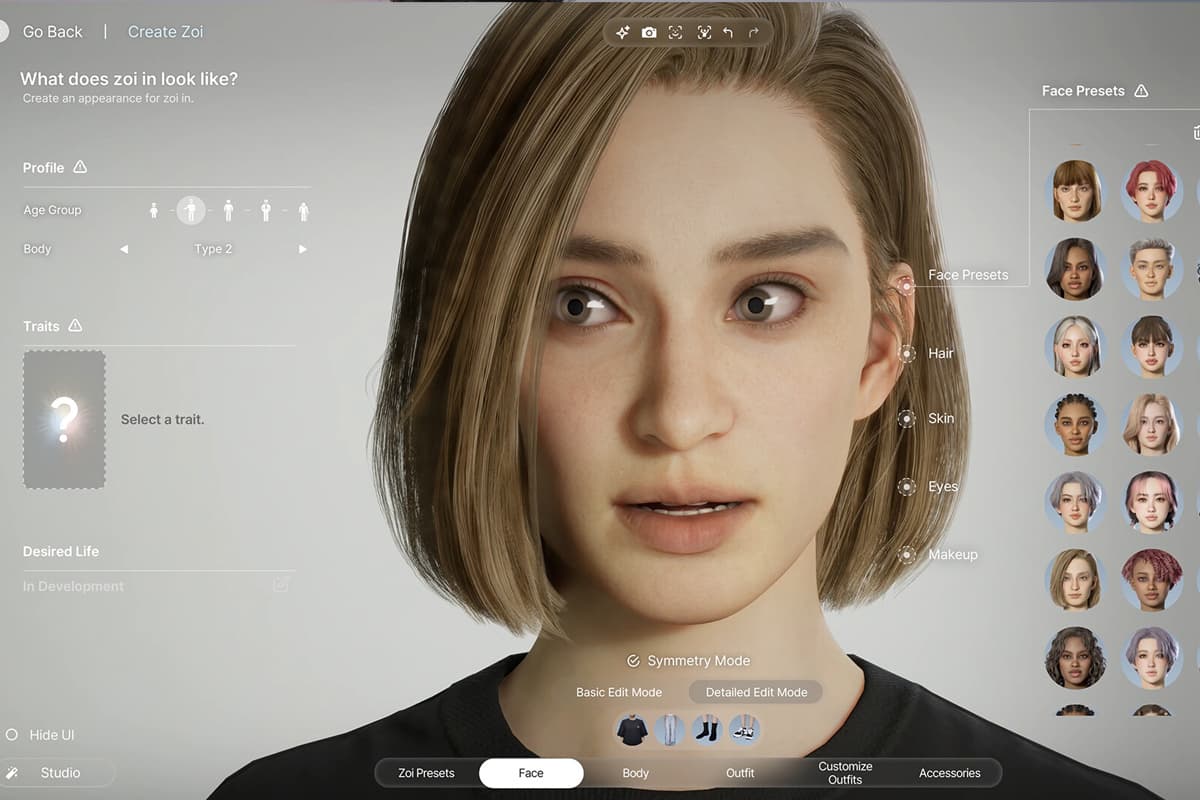Click the trash icon above face presets
The image size is (1200, 800).
pos(1196,132)
